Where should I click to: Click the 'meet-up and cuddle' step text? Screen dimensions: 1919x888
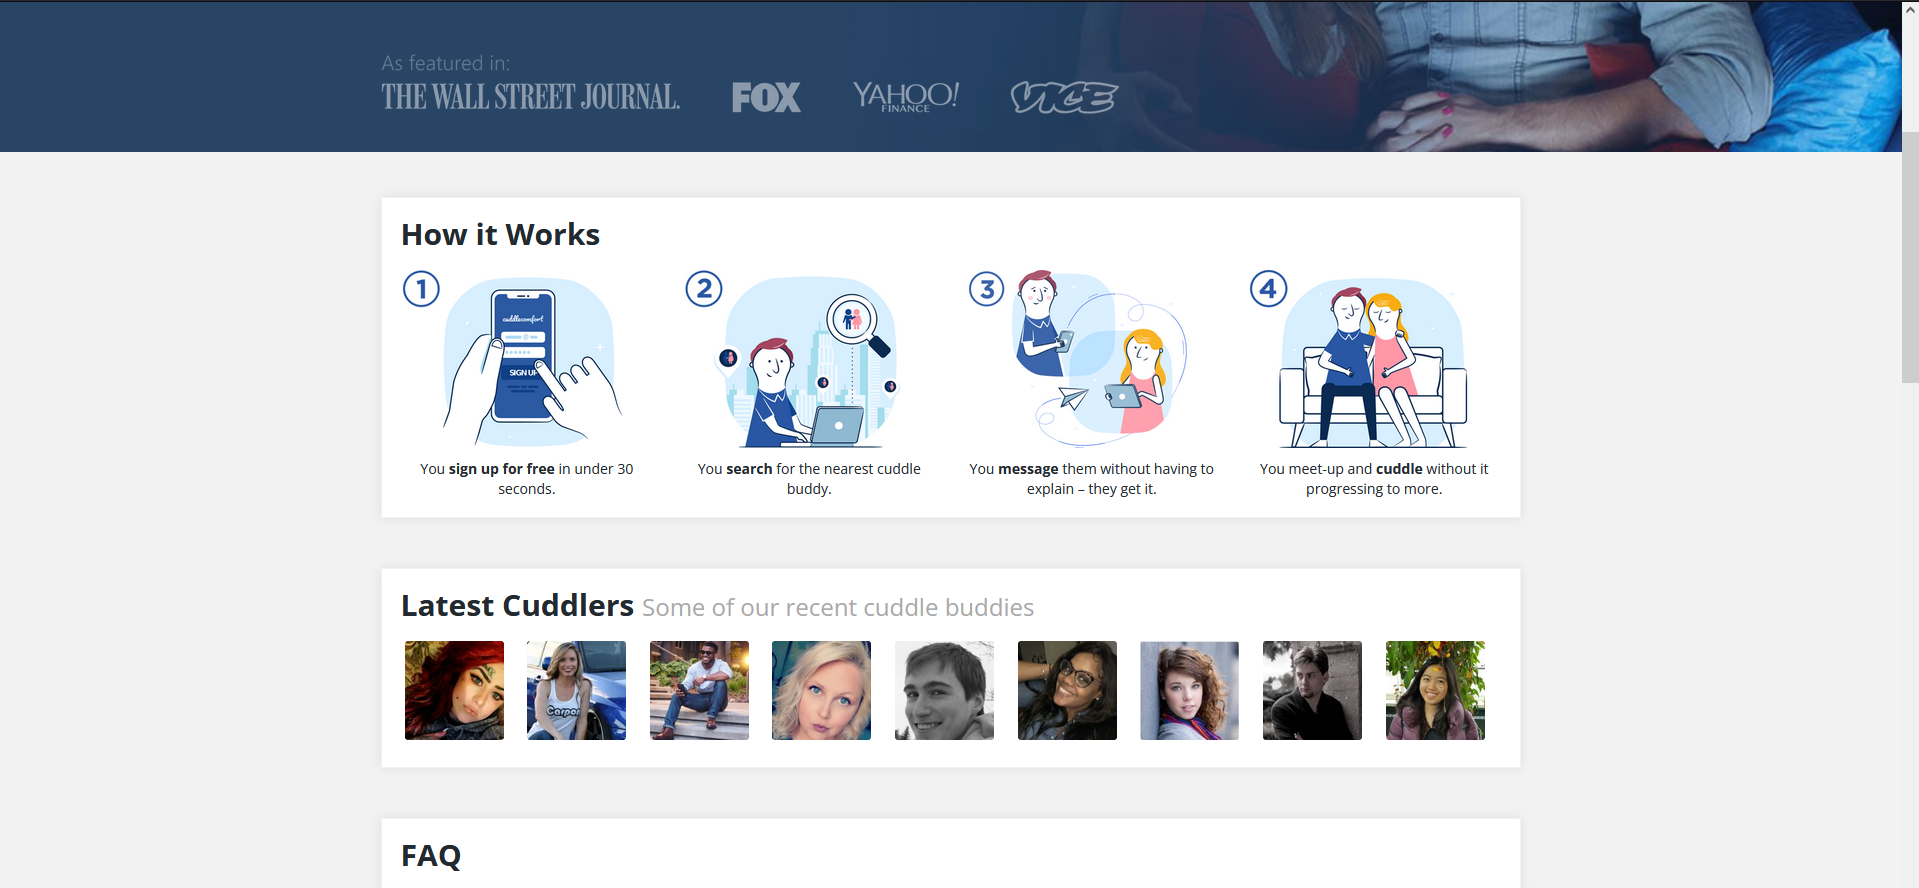pyautogui.click(x=1374, y=479)
